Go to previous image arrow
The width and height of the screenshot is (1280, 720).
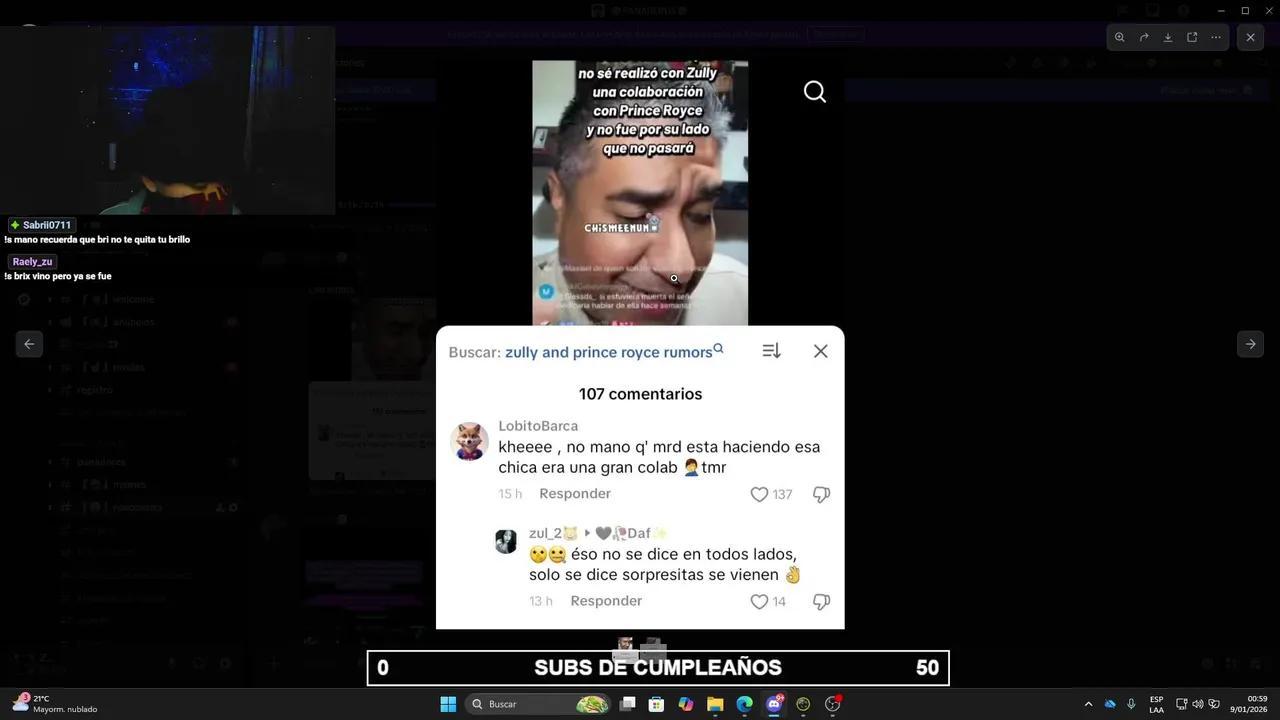tap(29, 344)
